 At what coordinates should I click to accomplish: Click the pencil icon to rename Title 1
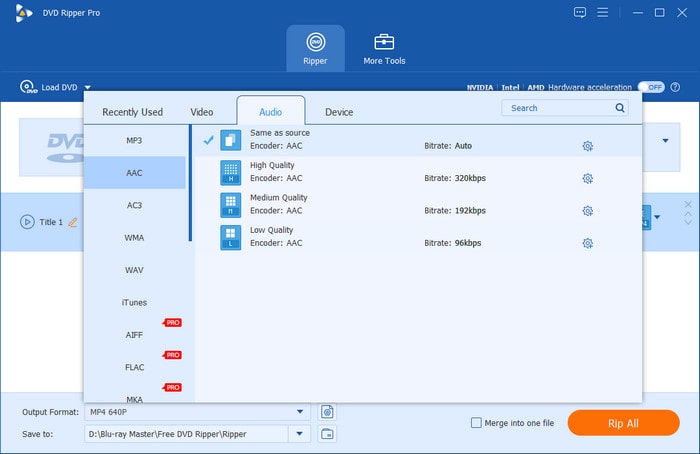pyautogui.click(x=72, y=222)
